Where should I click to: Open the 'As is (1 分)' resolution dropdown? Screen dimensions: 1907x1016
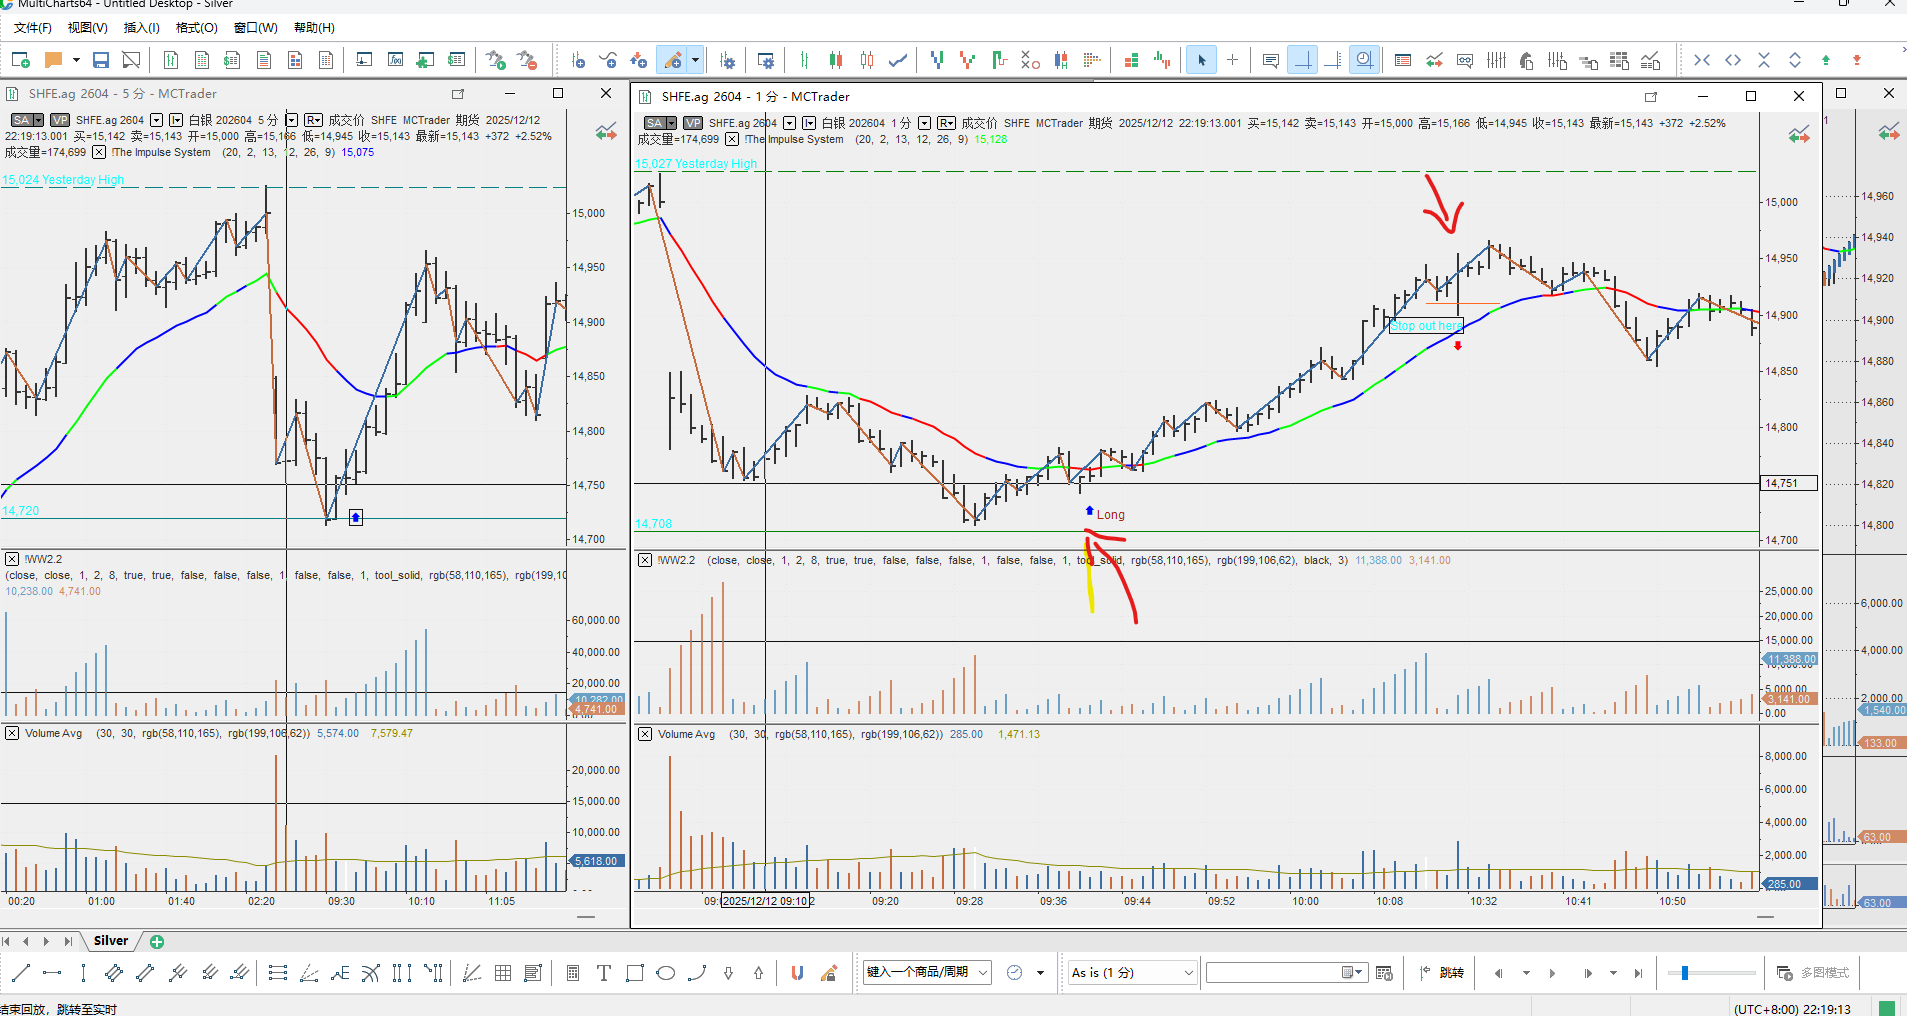[x=1132, y=972]
